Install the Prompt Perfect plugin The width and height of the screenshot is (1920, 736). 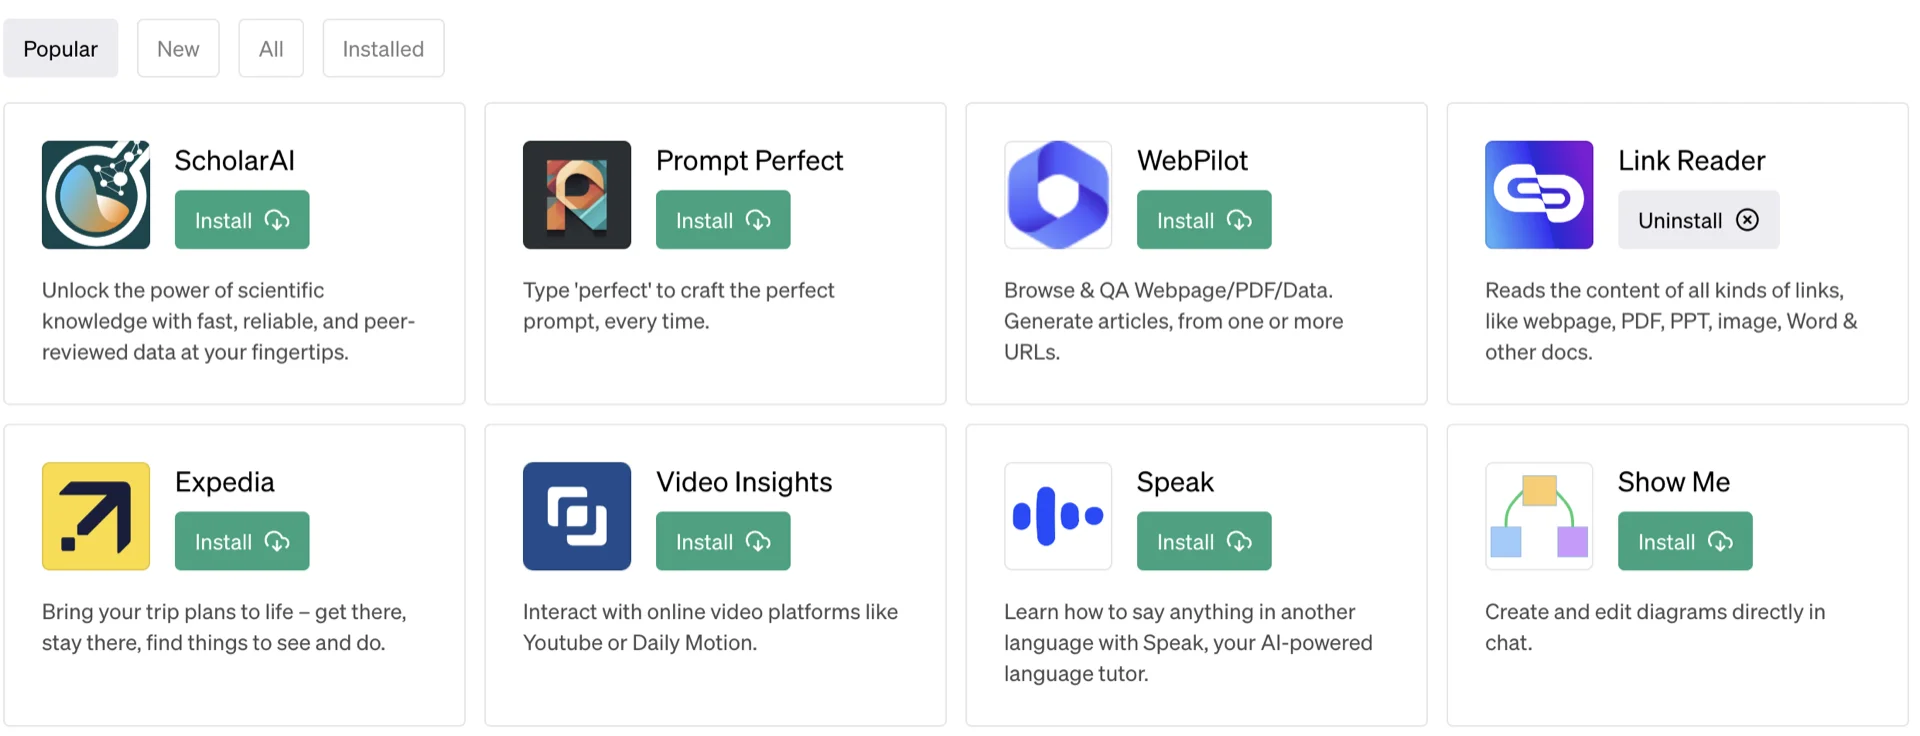[x=723, y=220]
